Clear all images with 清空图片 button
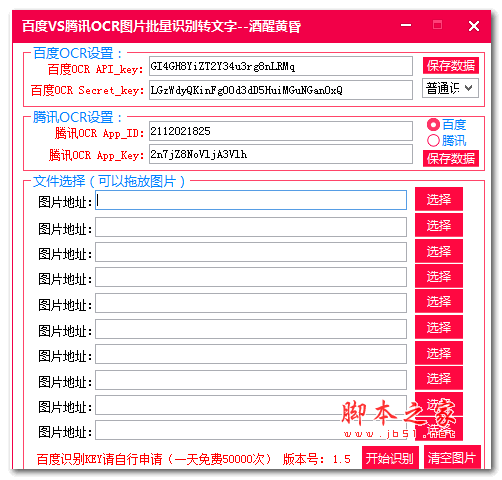 point(452,458)
